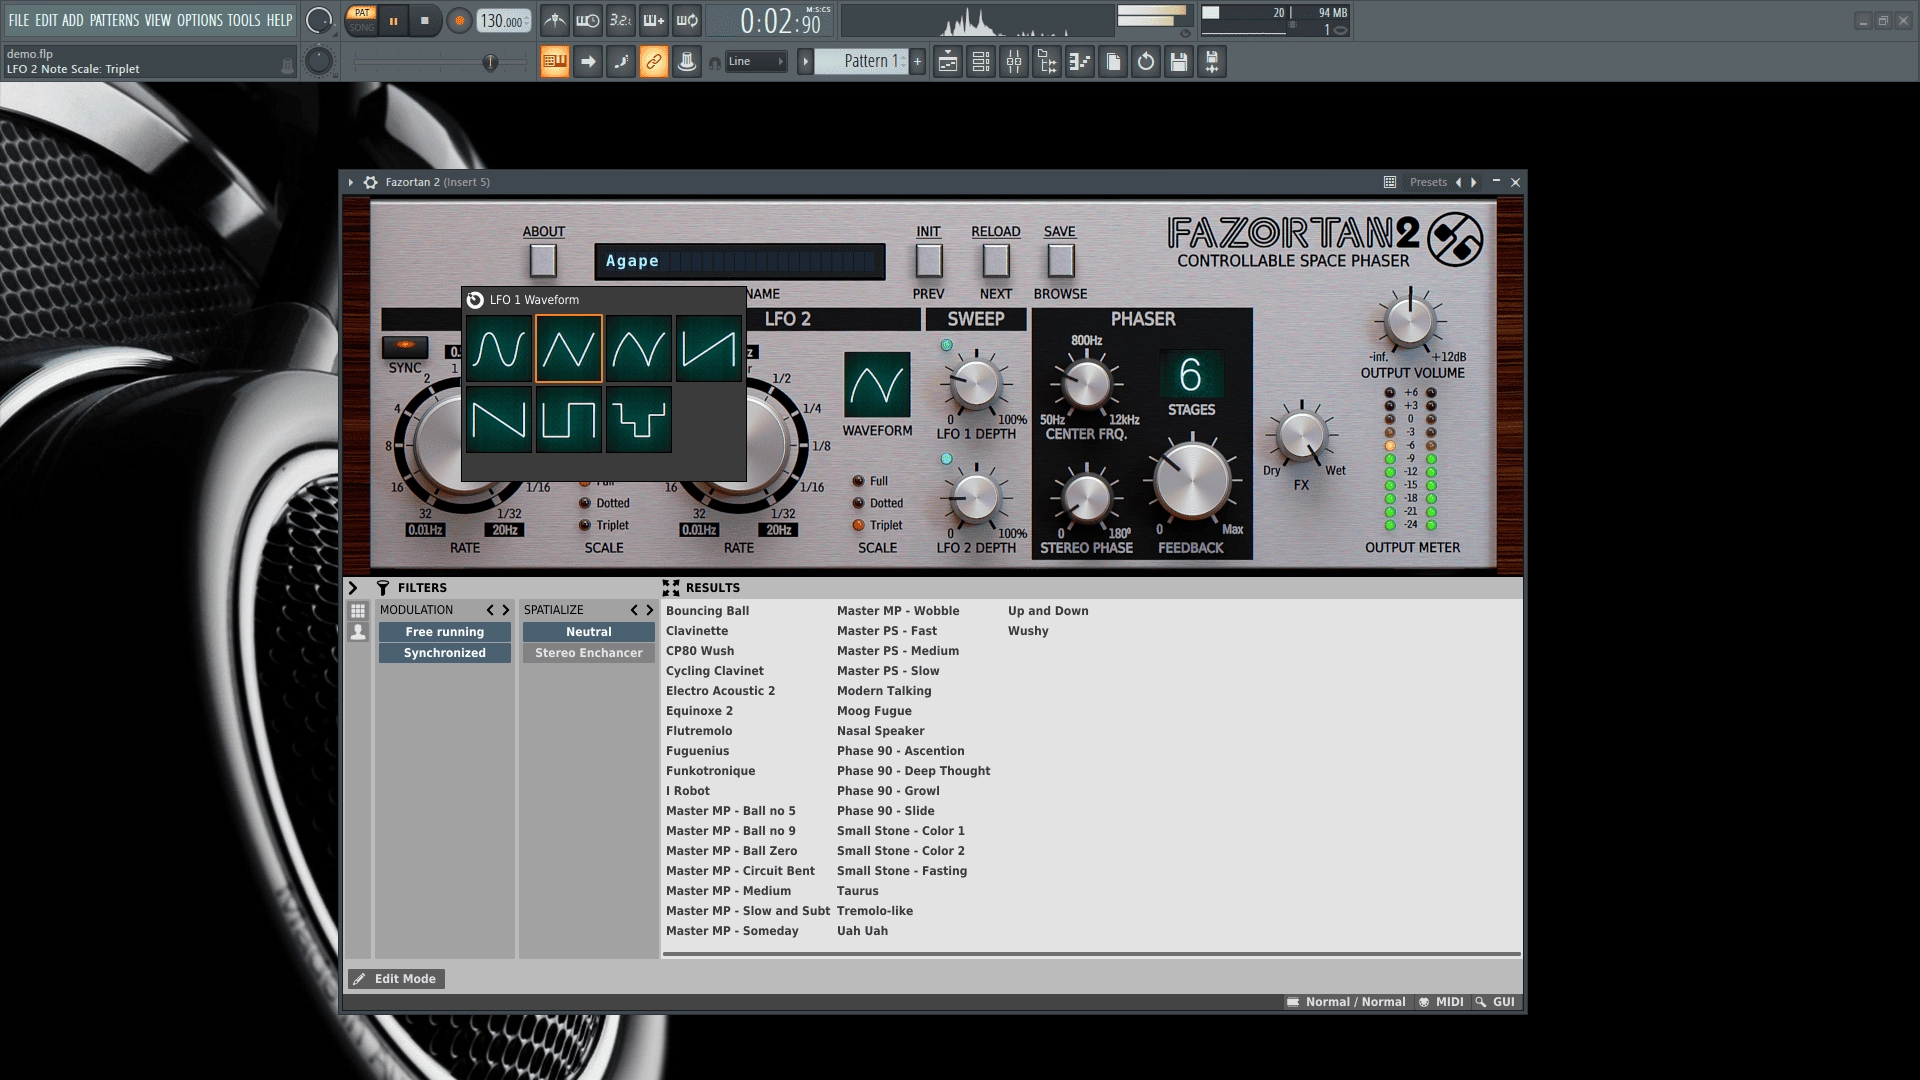This screenshot has width=1920, height=1080.
Task: Toggle the LED above LFO 1 DEPTH
Action: click(x=947, y=345)
